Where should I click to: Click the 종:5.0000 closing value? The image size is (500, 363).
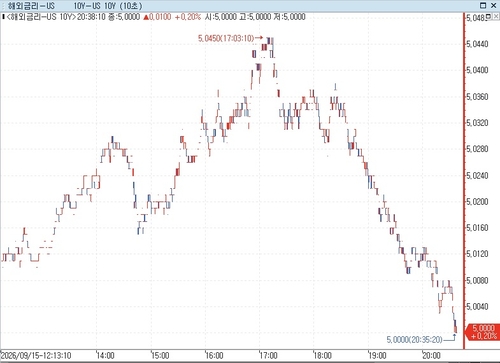click(x=124, y=17)
